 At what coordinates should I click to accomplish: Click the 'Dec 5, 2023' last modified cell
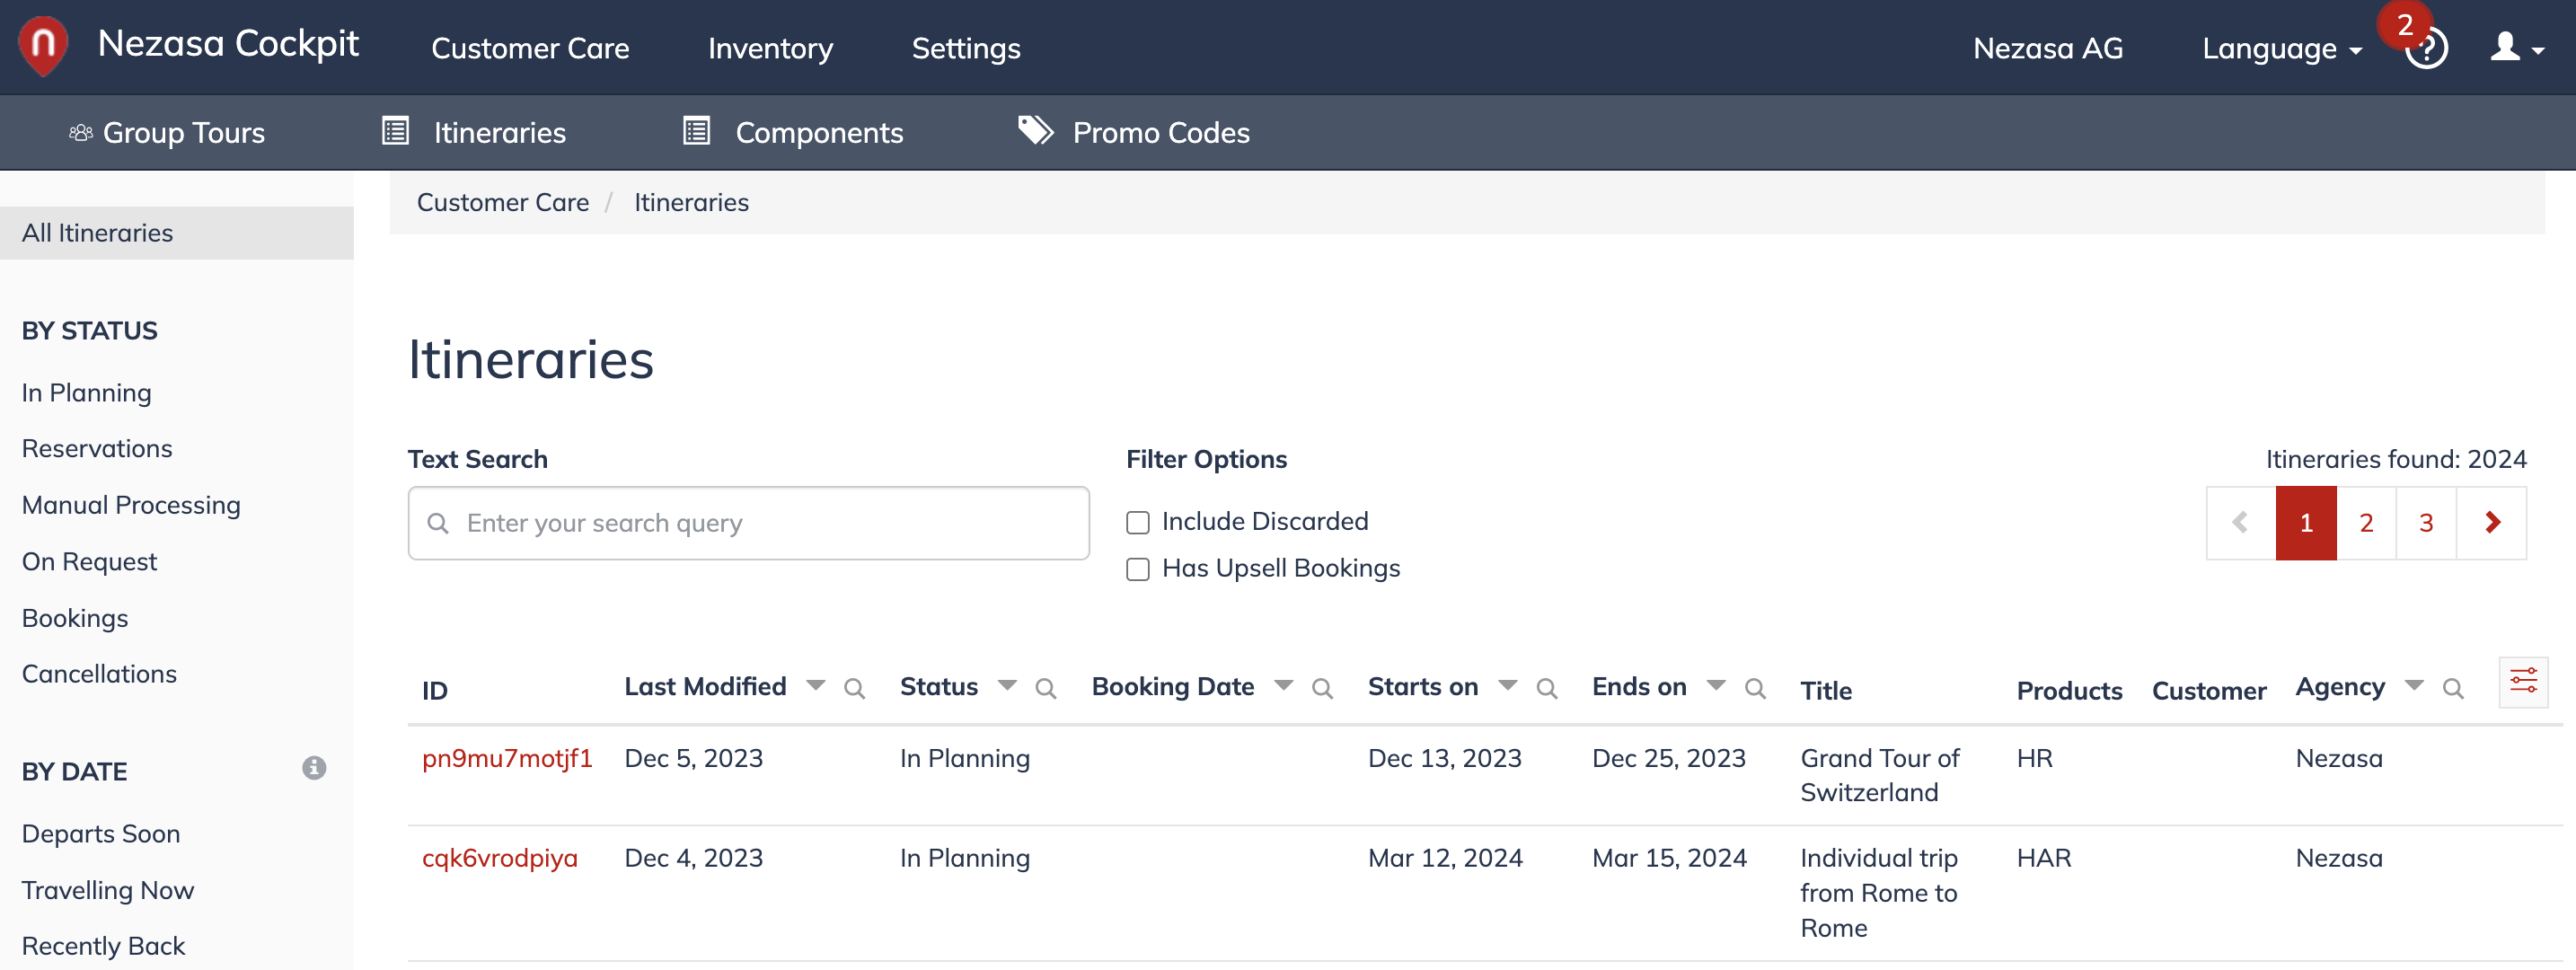pos(694,758)
